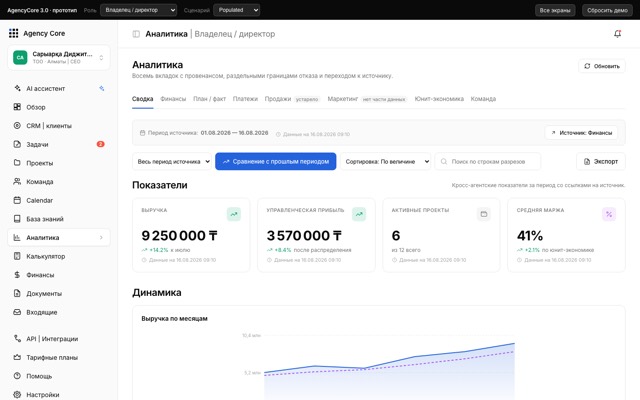Toggle the sidebar panel icon near Аналитика

(x=136, y=34)
